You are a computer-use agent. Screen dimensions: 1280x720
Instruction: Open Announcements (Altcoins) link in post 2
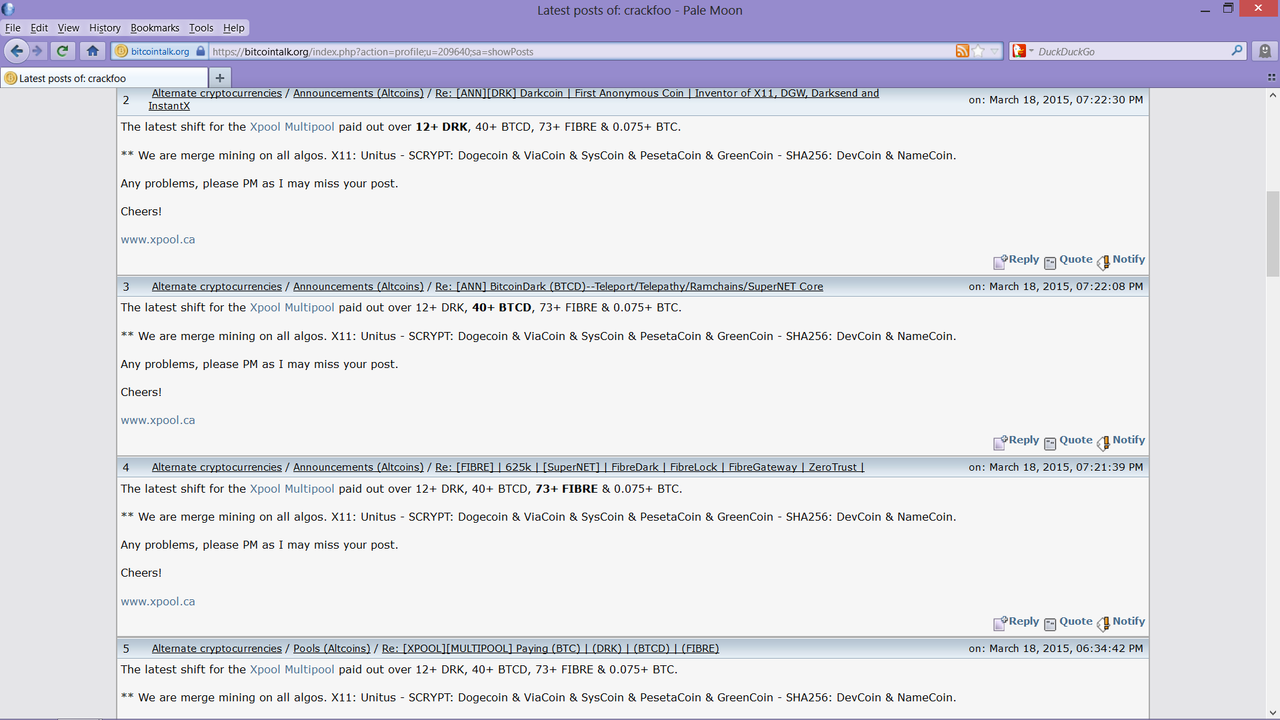(358, 93)
